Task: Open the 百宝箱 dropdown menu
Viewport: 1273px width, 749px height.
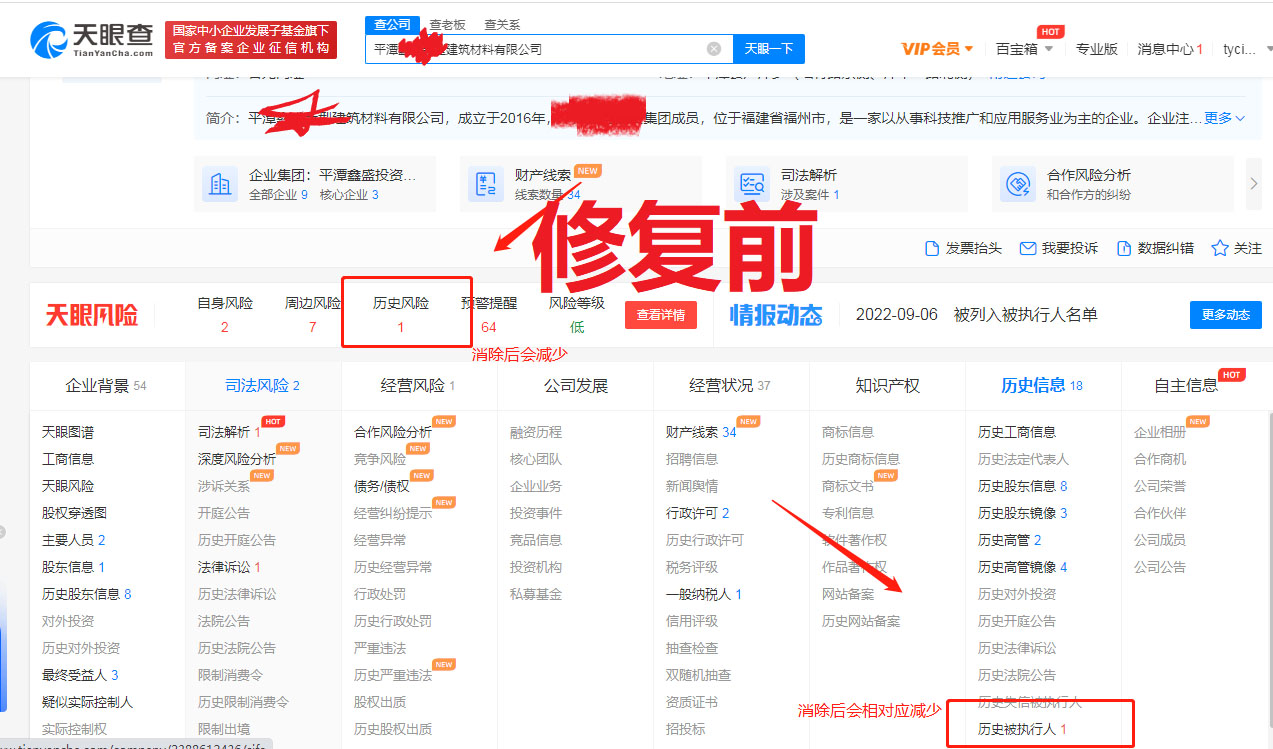Action: pyautogui.click(x=1024, y=49)
